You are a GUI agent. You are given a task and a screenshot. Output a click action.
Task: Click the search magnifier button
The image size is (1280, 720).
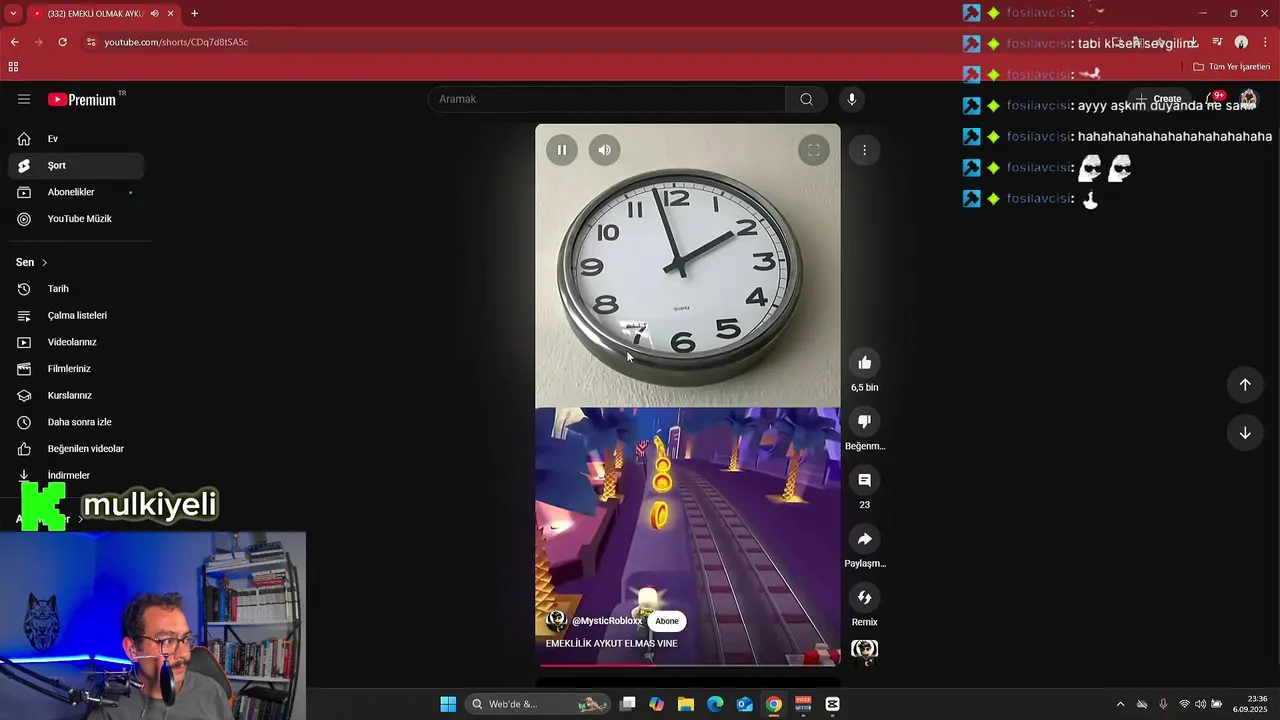point(806,99)
